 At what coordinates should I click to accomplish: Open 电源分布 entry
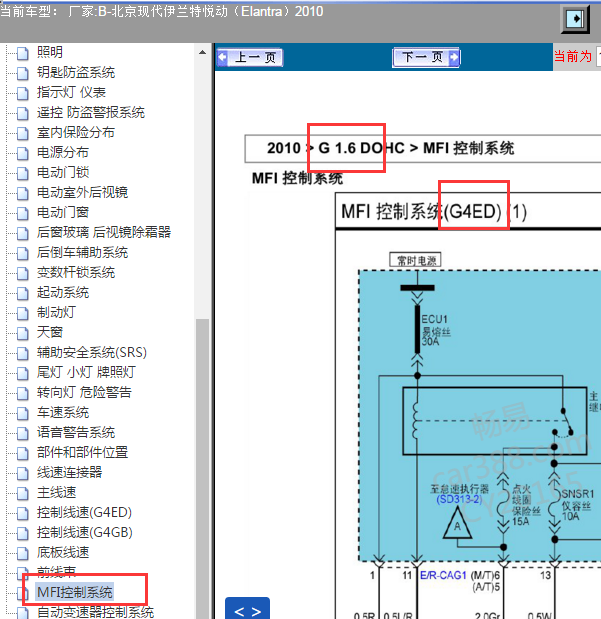[63, 152]
